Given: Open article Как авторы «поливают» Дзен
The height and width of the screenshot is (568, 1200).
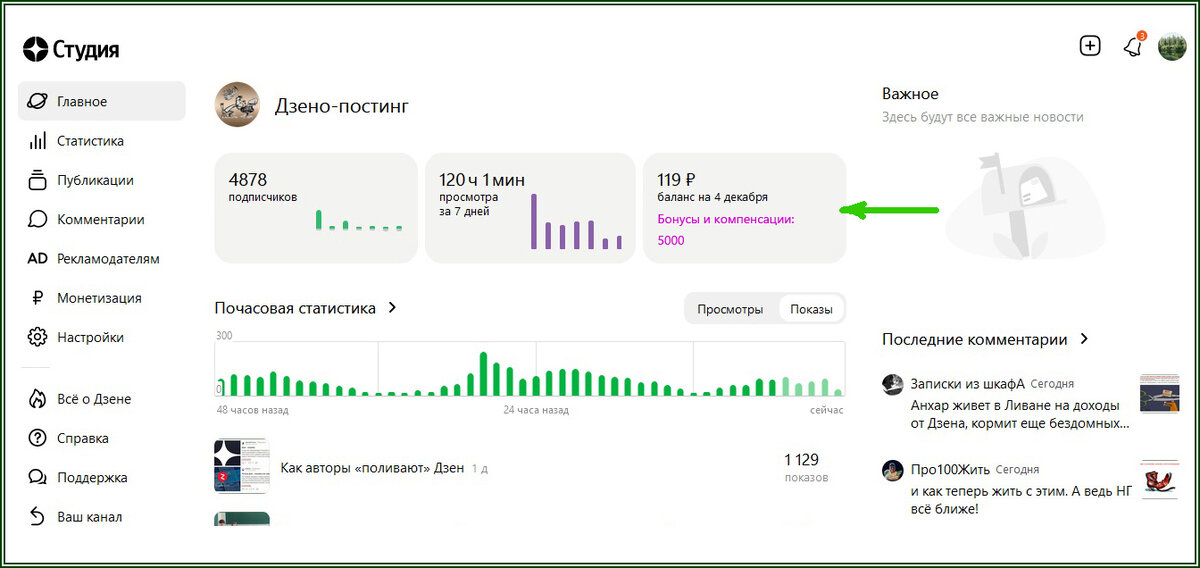Looking at the screenshot, I should 373,467.
